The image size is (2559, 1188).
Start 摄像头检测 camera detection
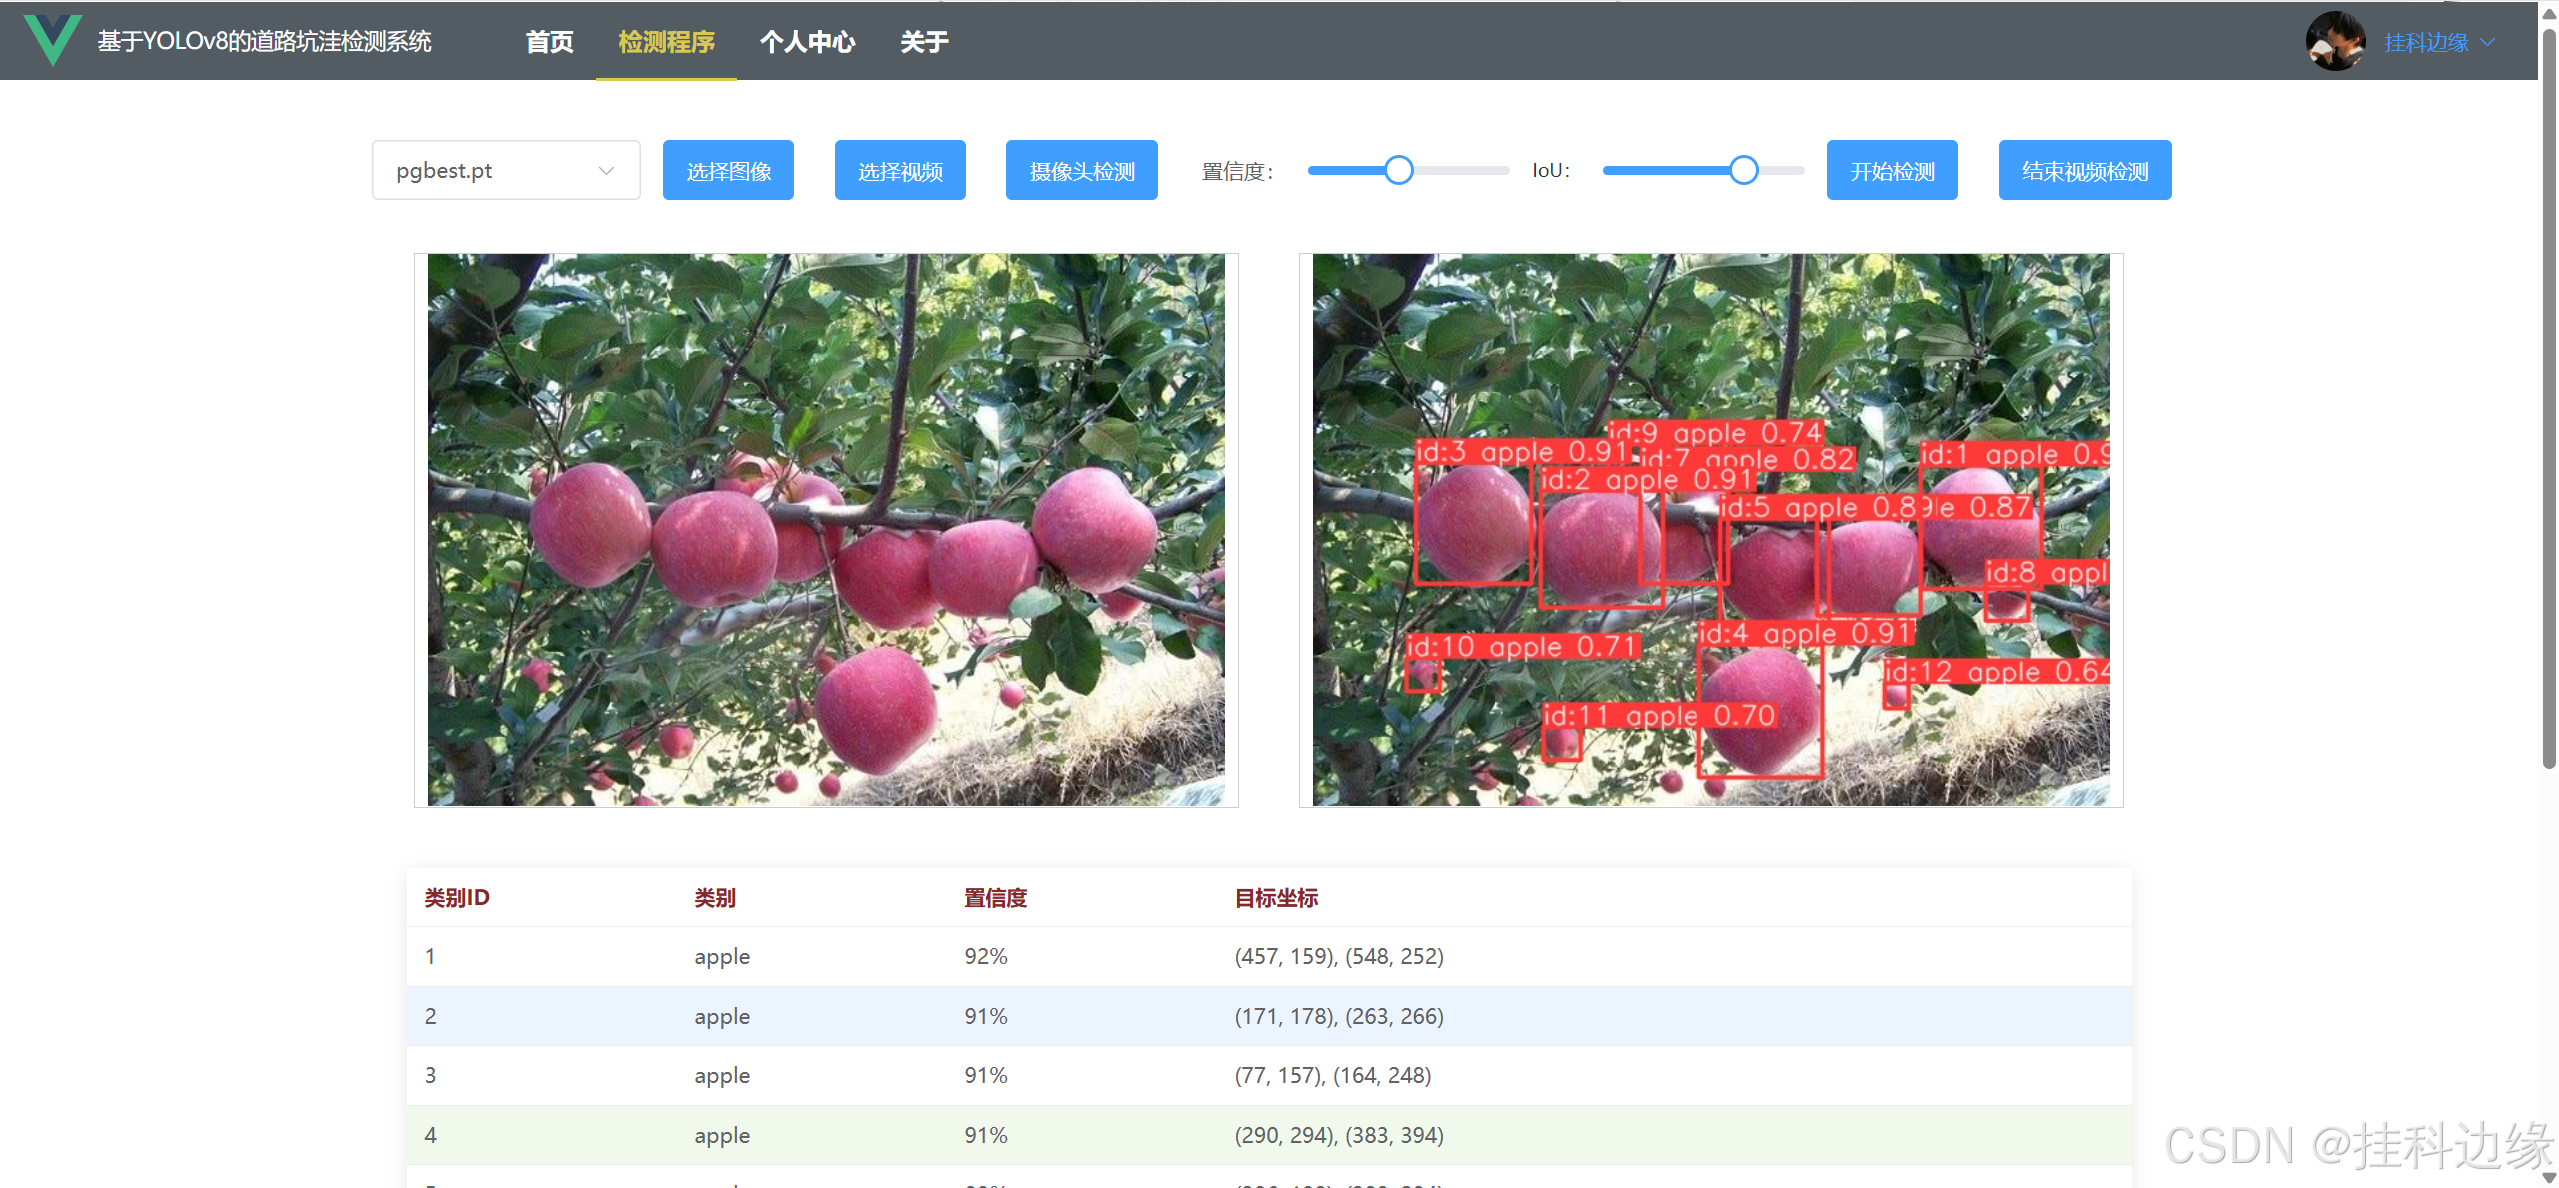point(1081,171)
